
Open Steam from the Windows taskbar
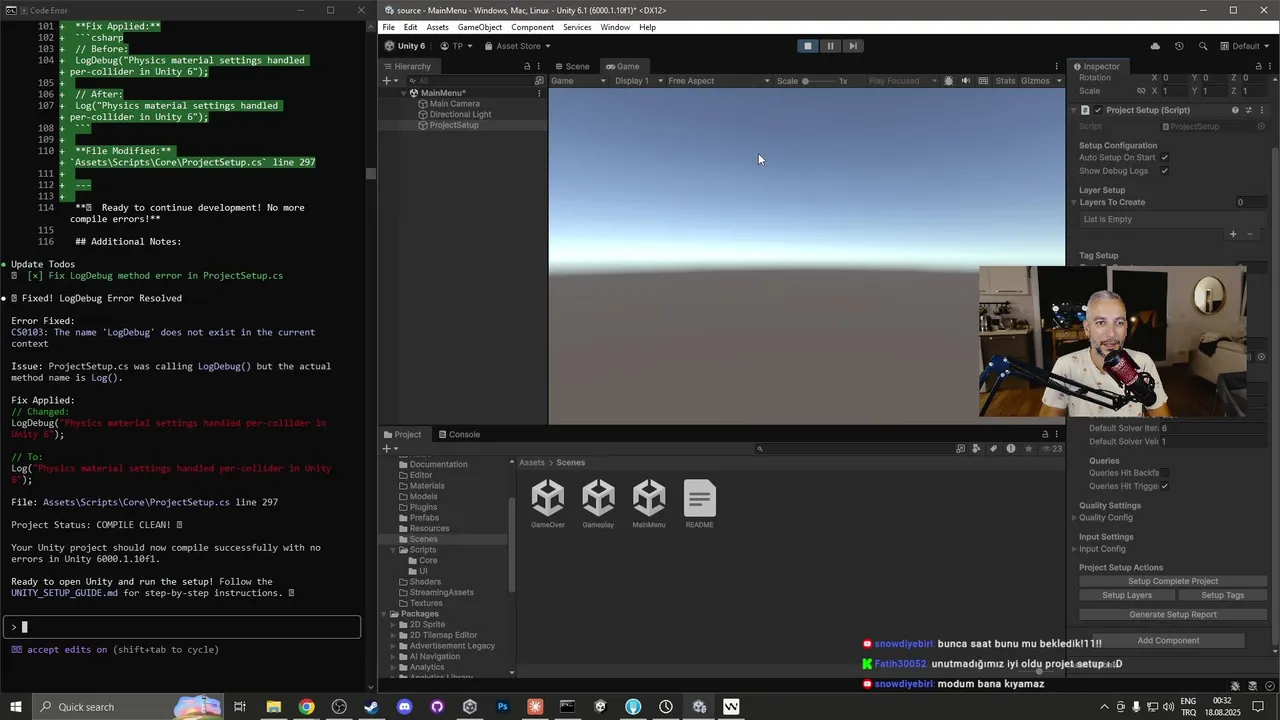click(x=371, y=707)
